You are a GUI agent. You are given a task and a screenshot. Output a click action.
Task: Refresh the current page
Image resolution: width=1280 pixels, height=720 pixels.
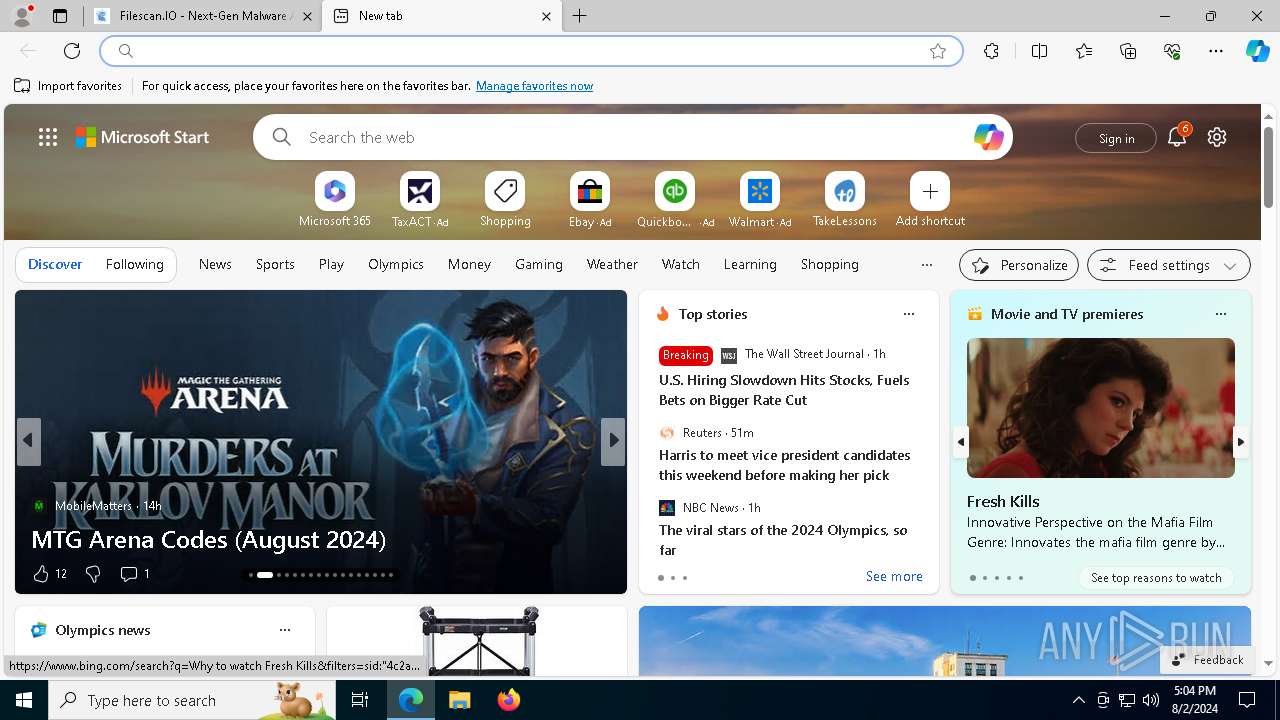click(x=72, y=51)
